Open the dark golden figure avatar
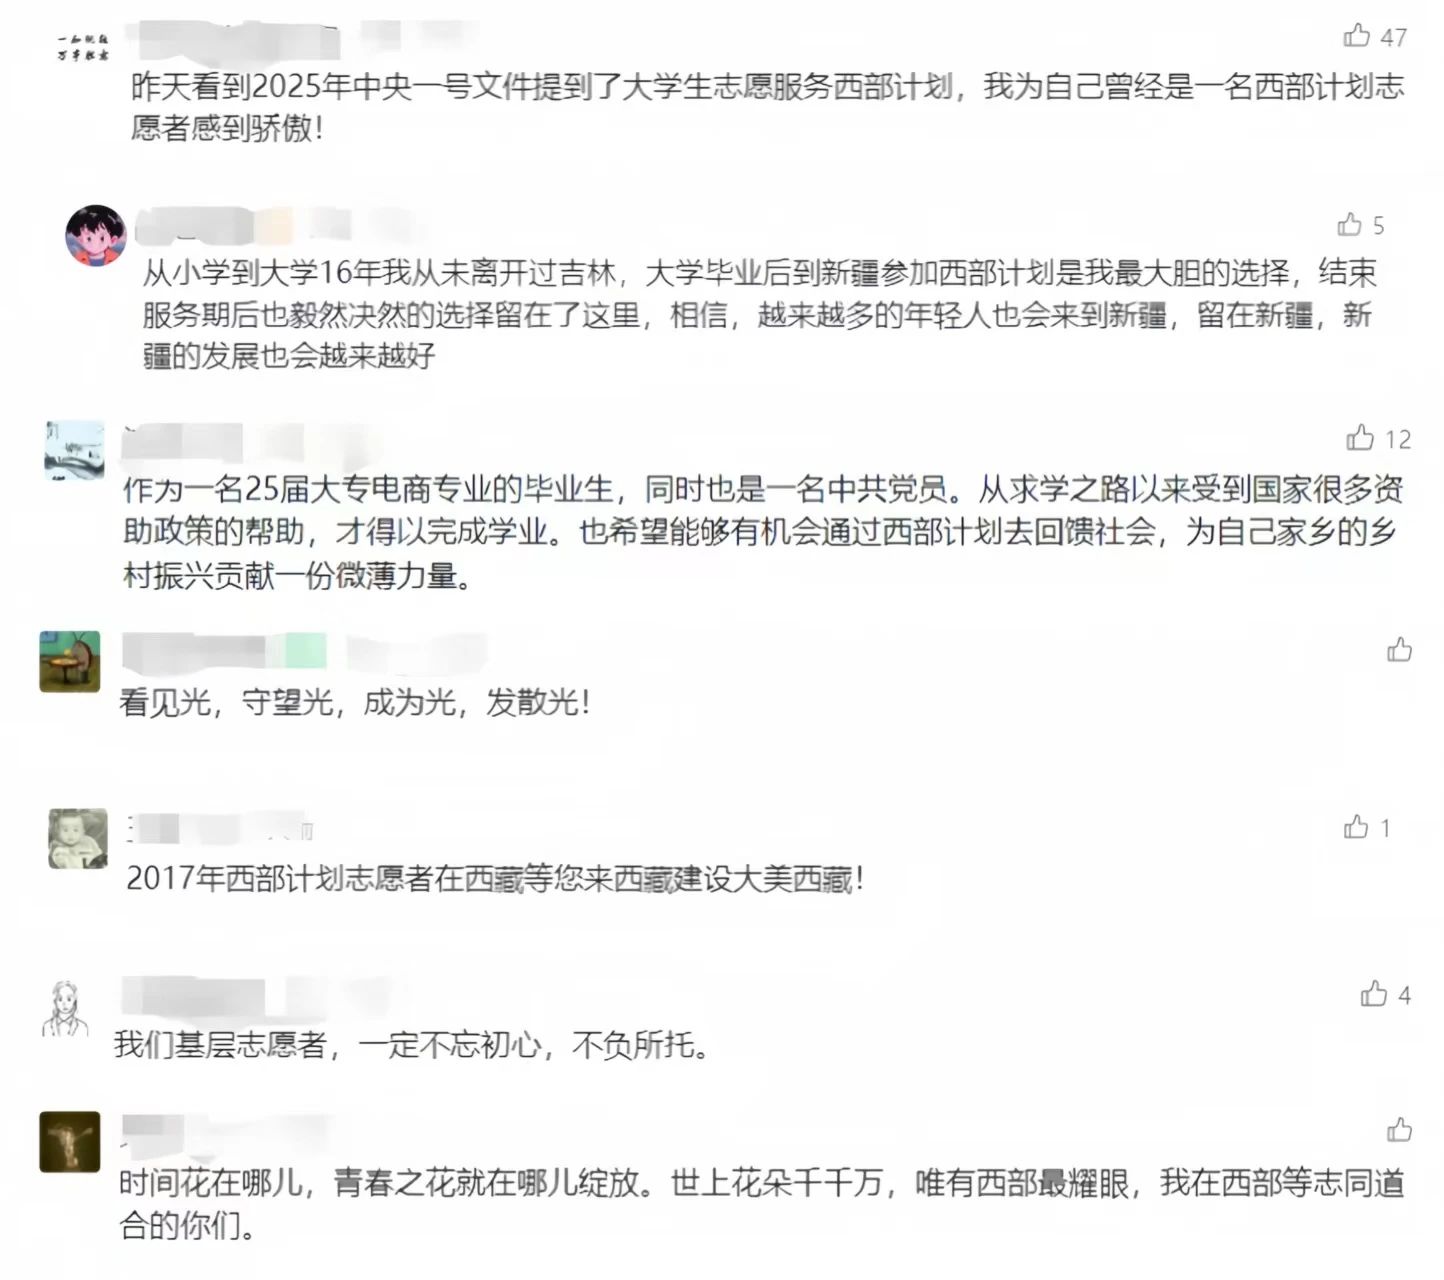 point(70,1142)
